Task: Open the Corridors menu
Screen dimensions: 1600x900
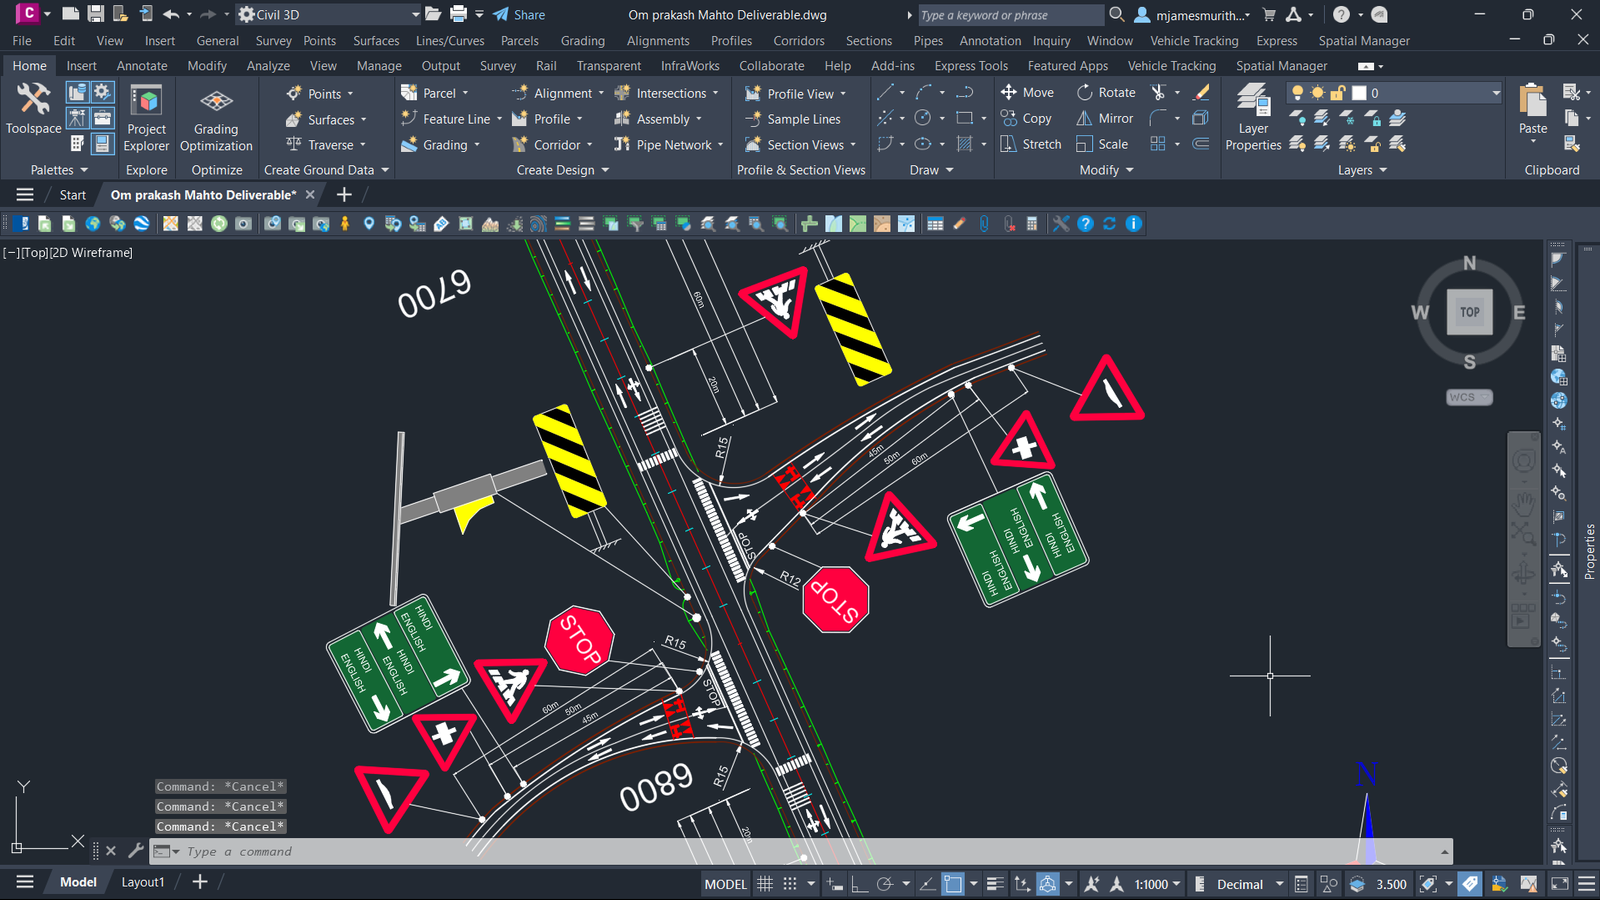Action: point(798,41)
